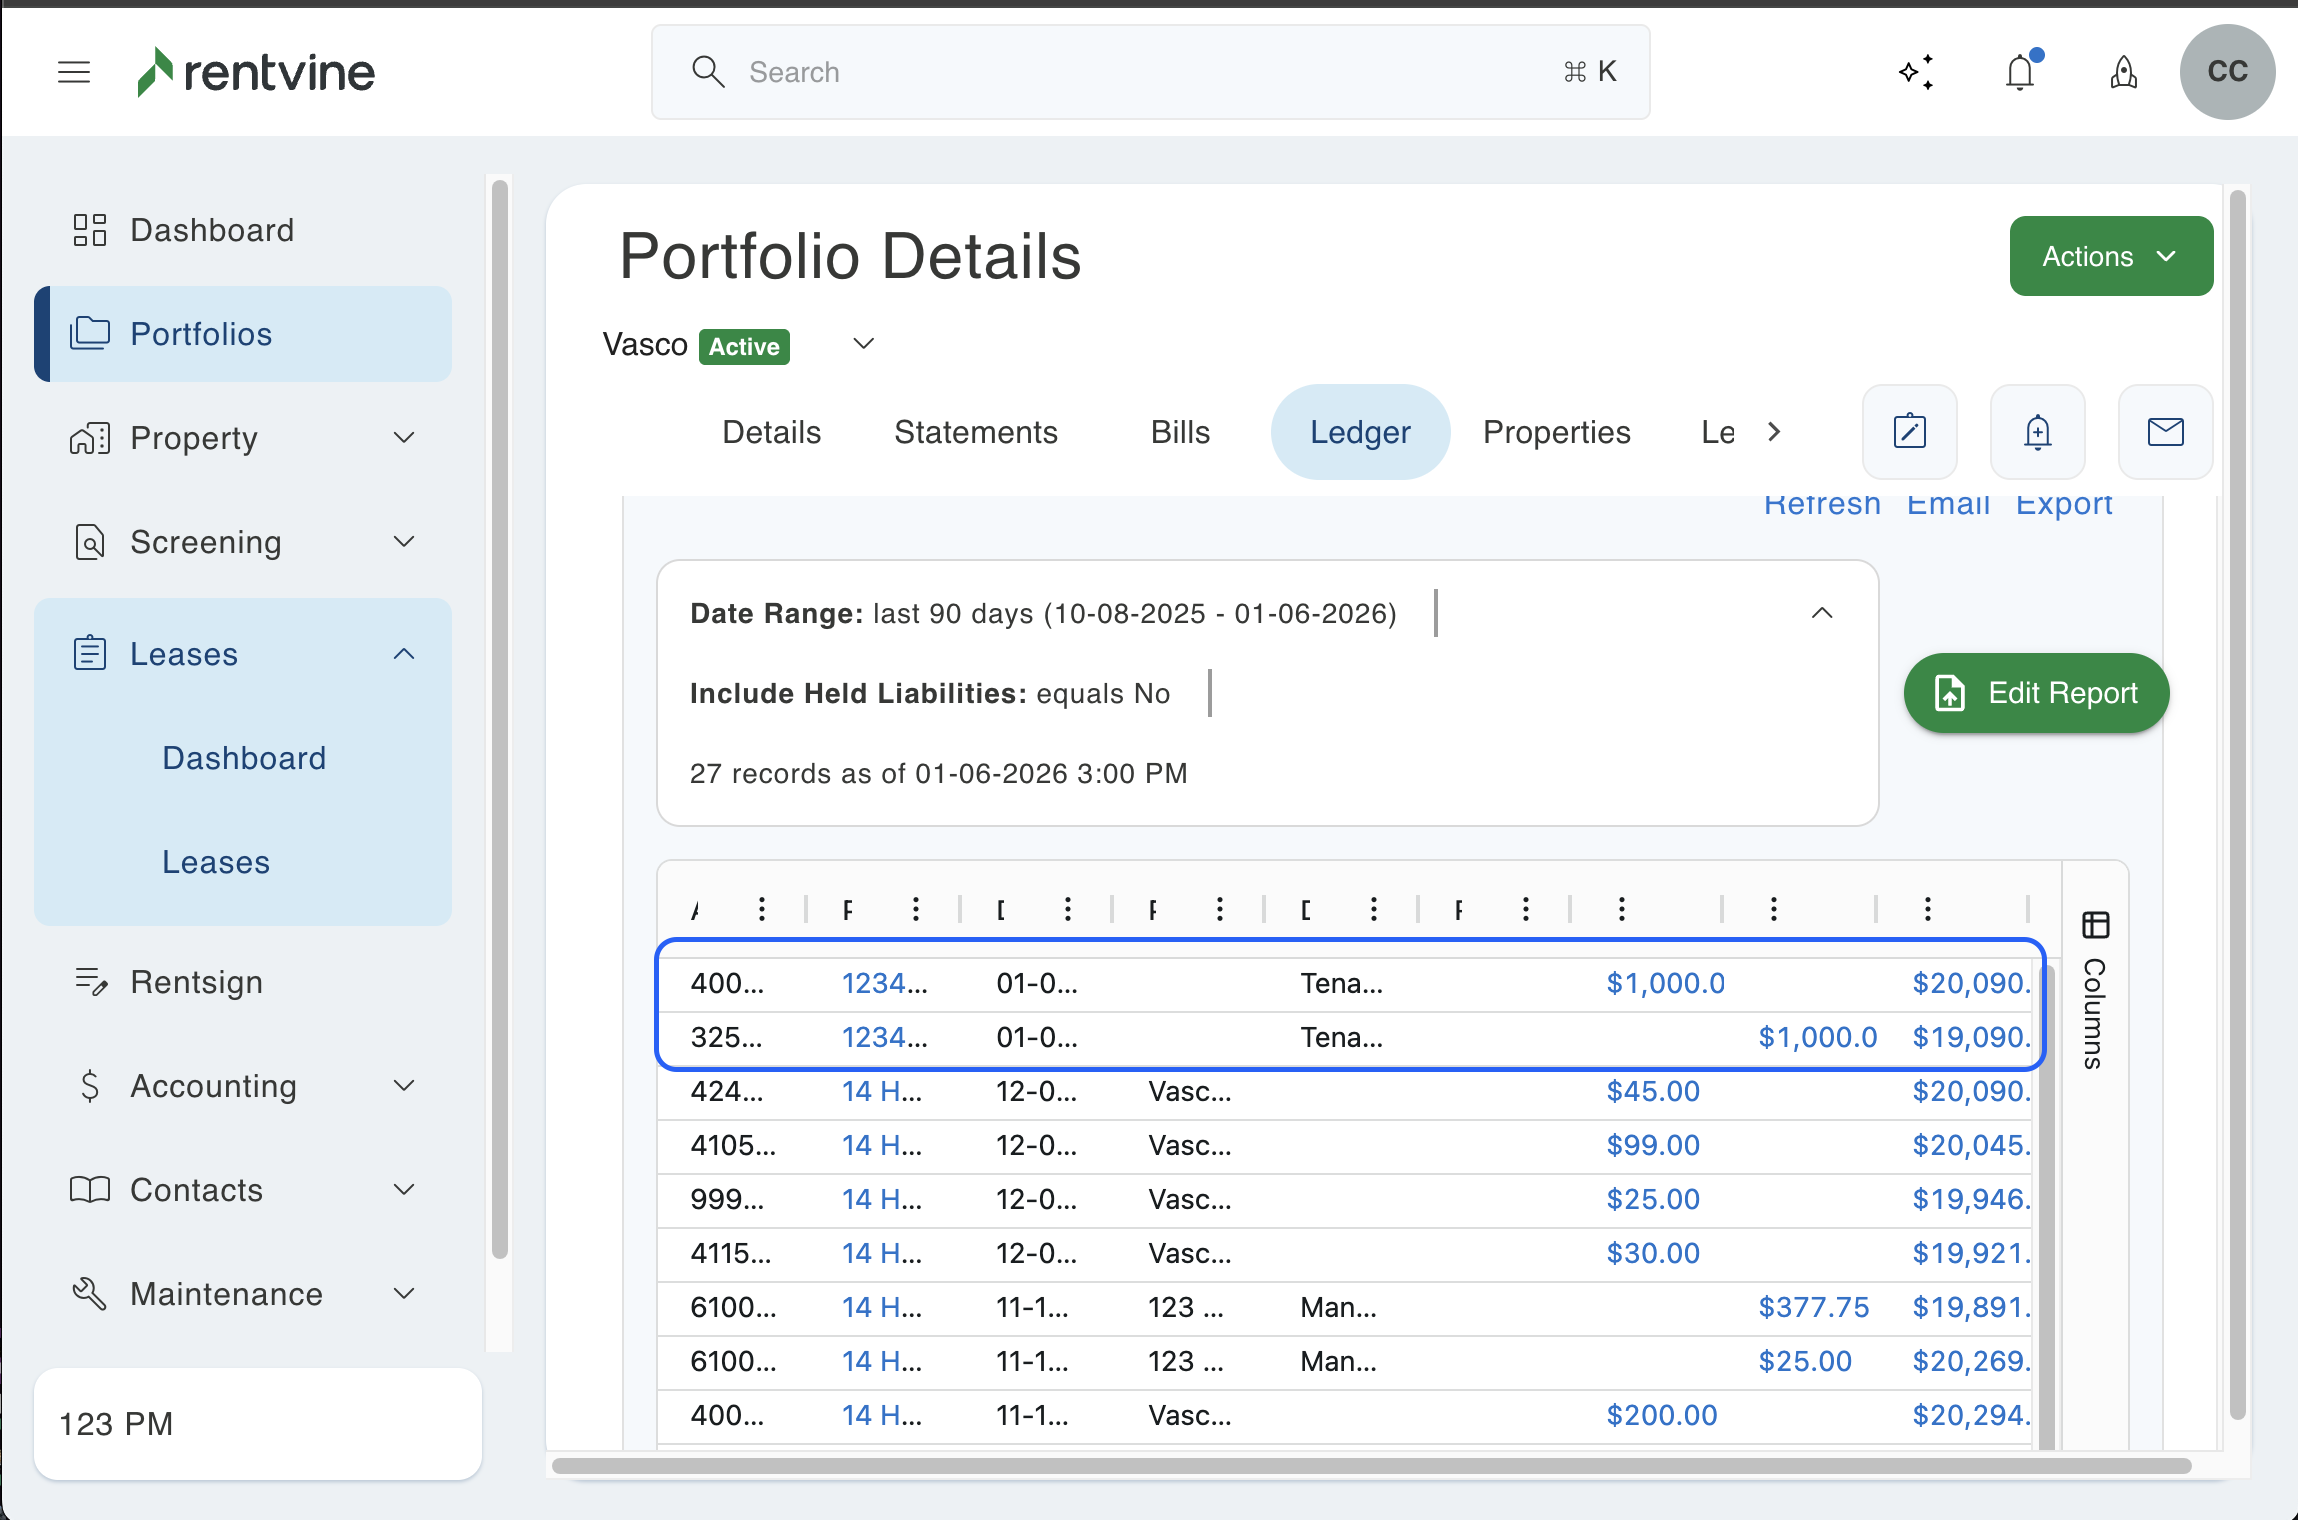Collapse the Date Range filter panel
This screenshot has height=1520, width=2298.
coord(1822,613)
